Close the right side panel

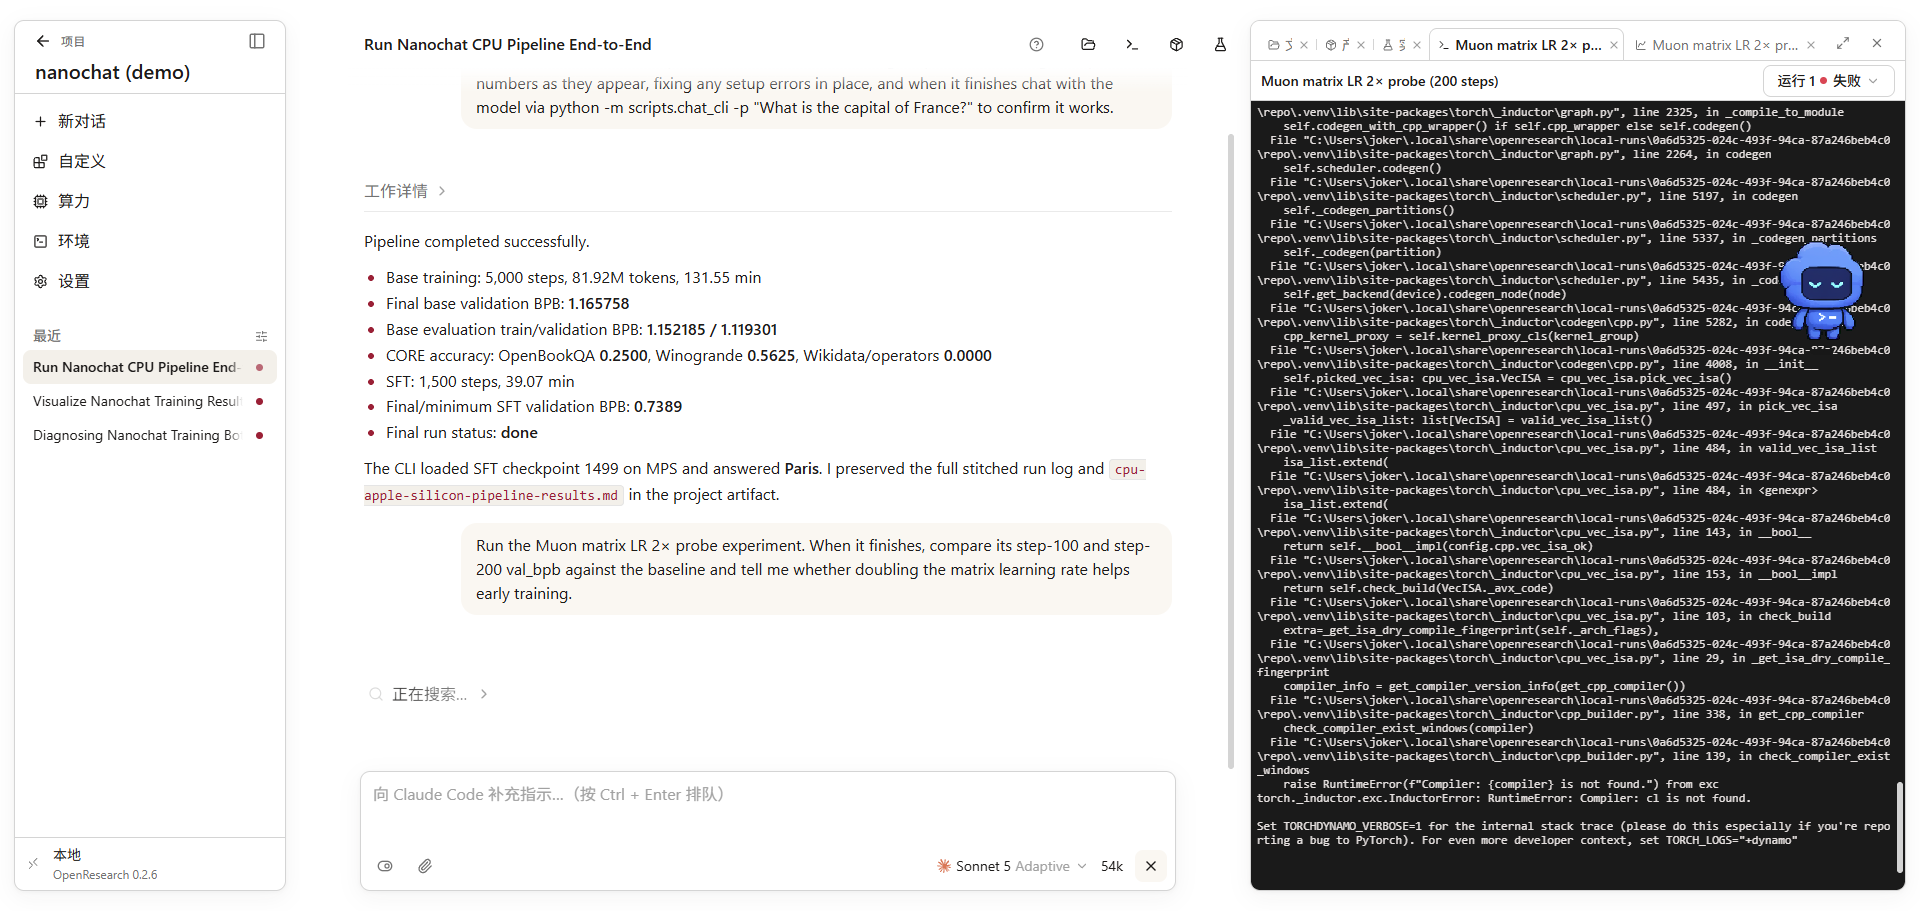tap(1877, 43)
